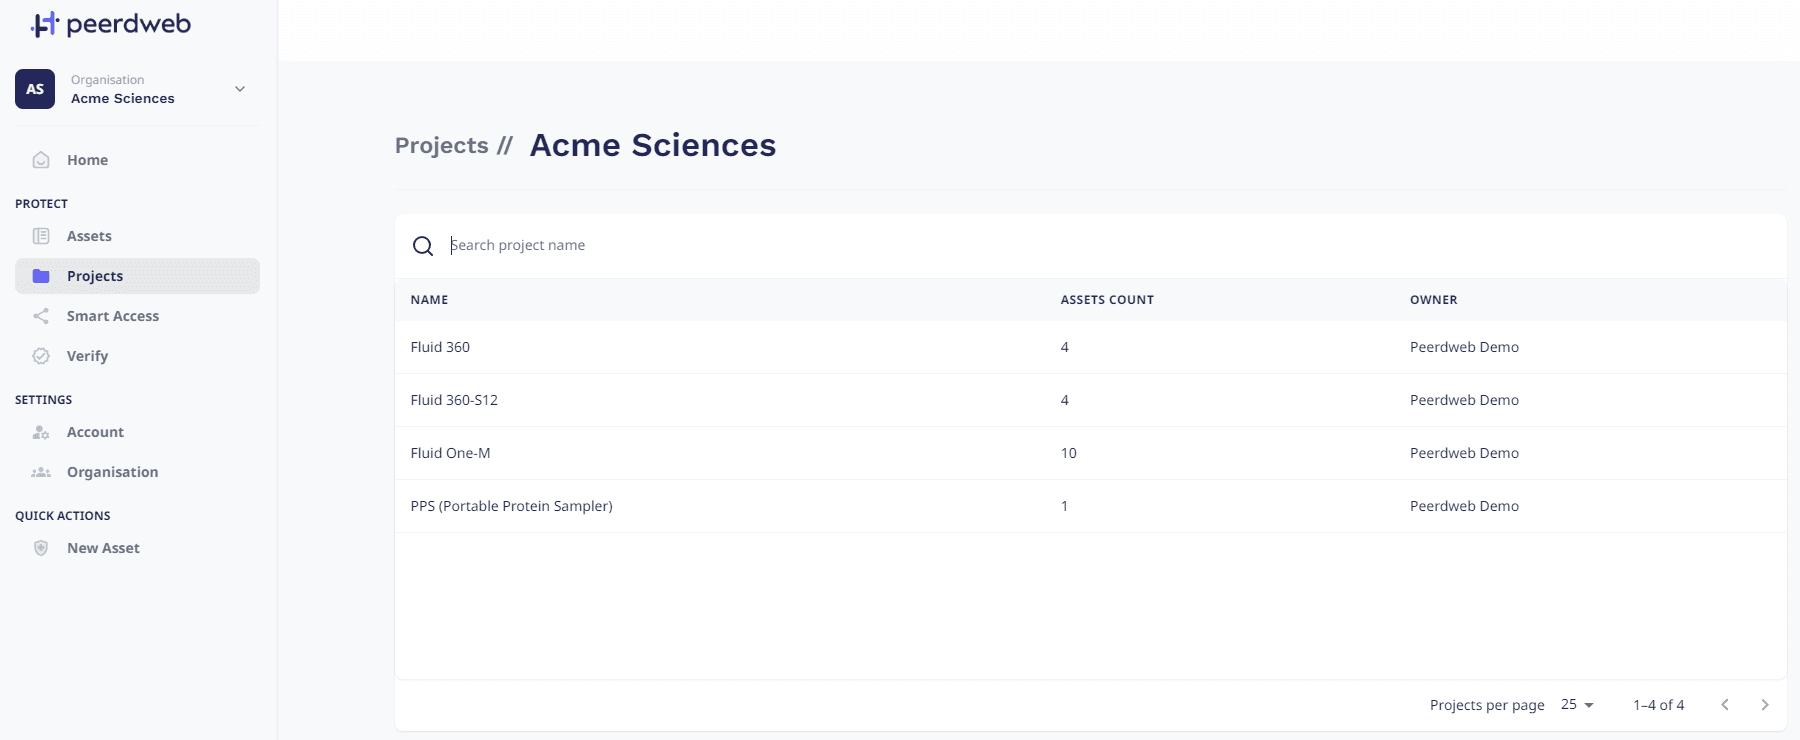1800x740 pixels.
Task: Focus the Search project name field
Action: [1110, 245]
